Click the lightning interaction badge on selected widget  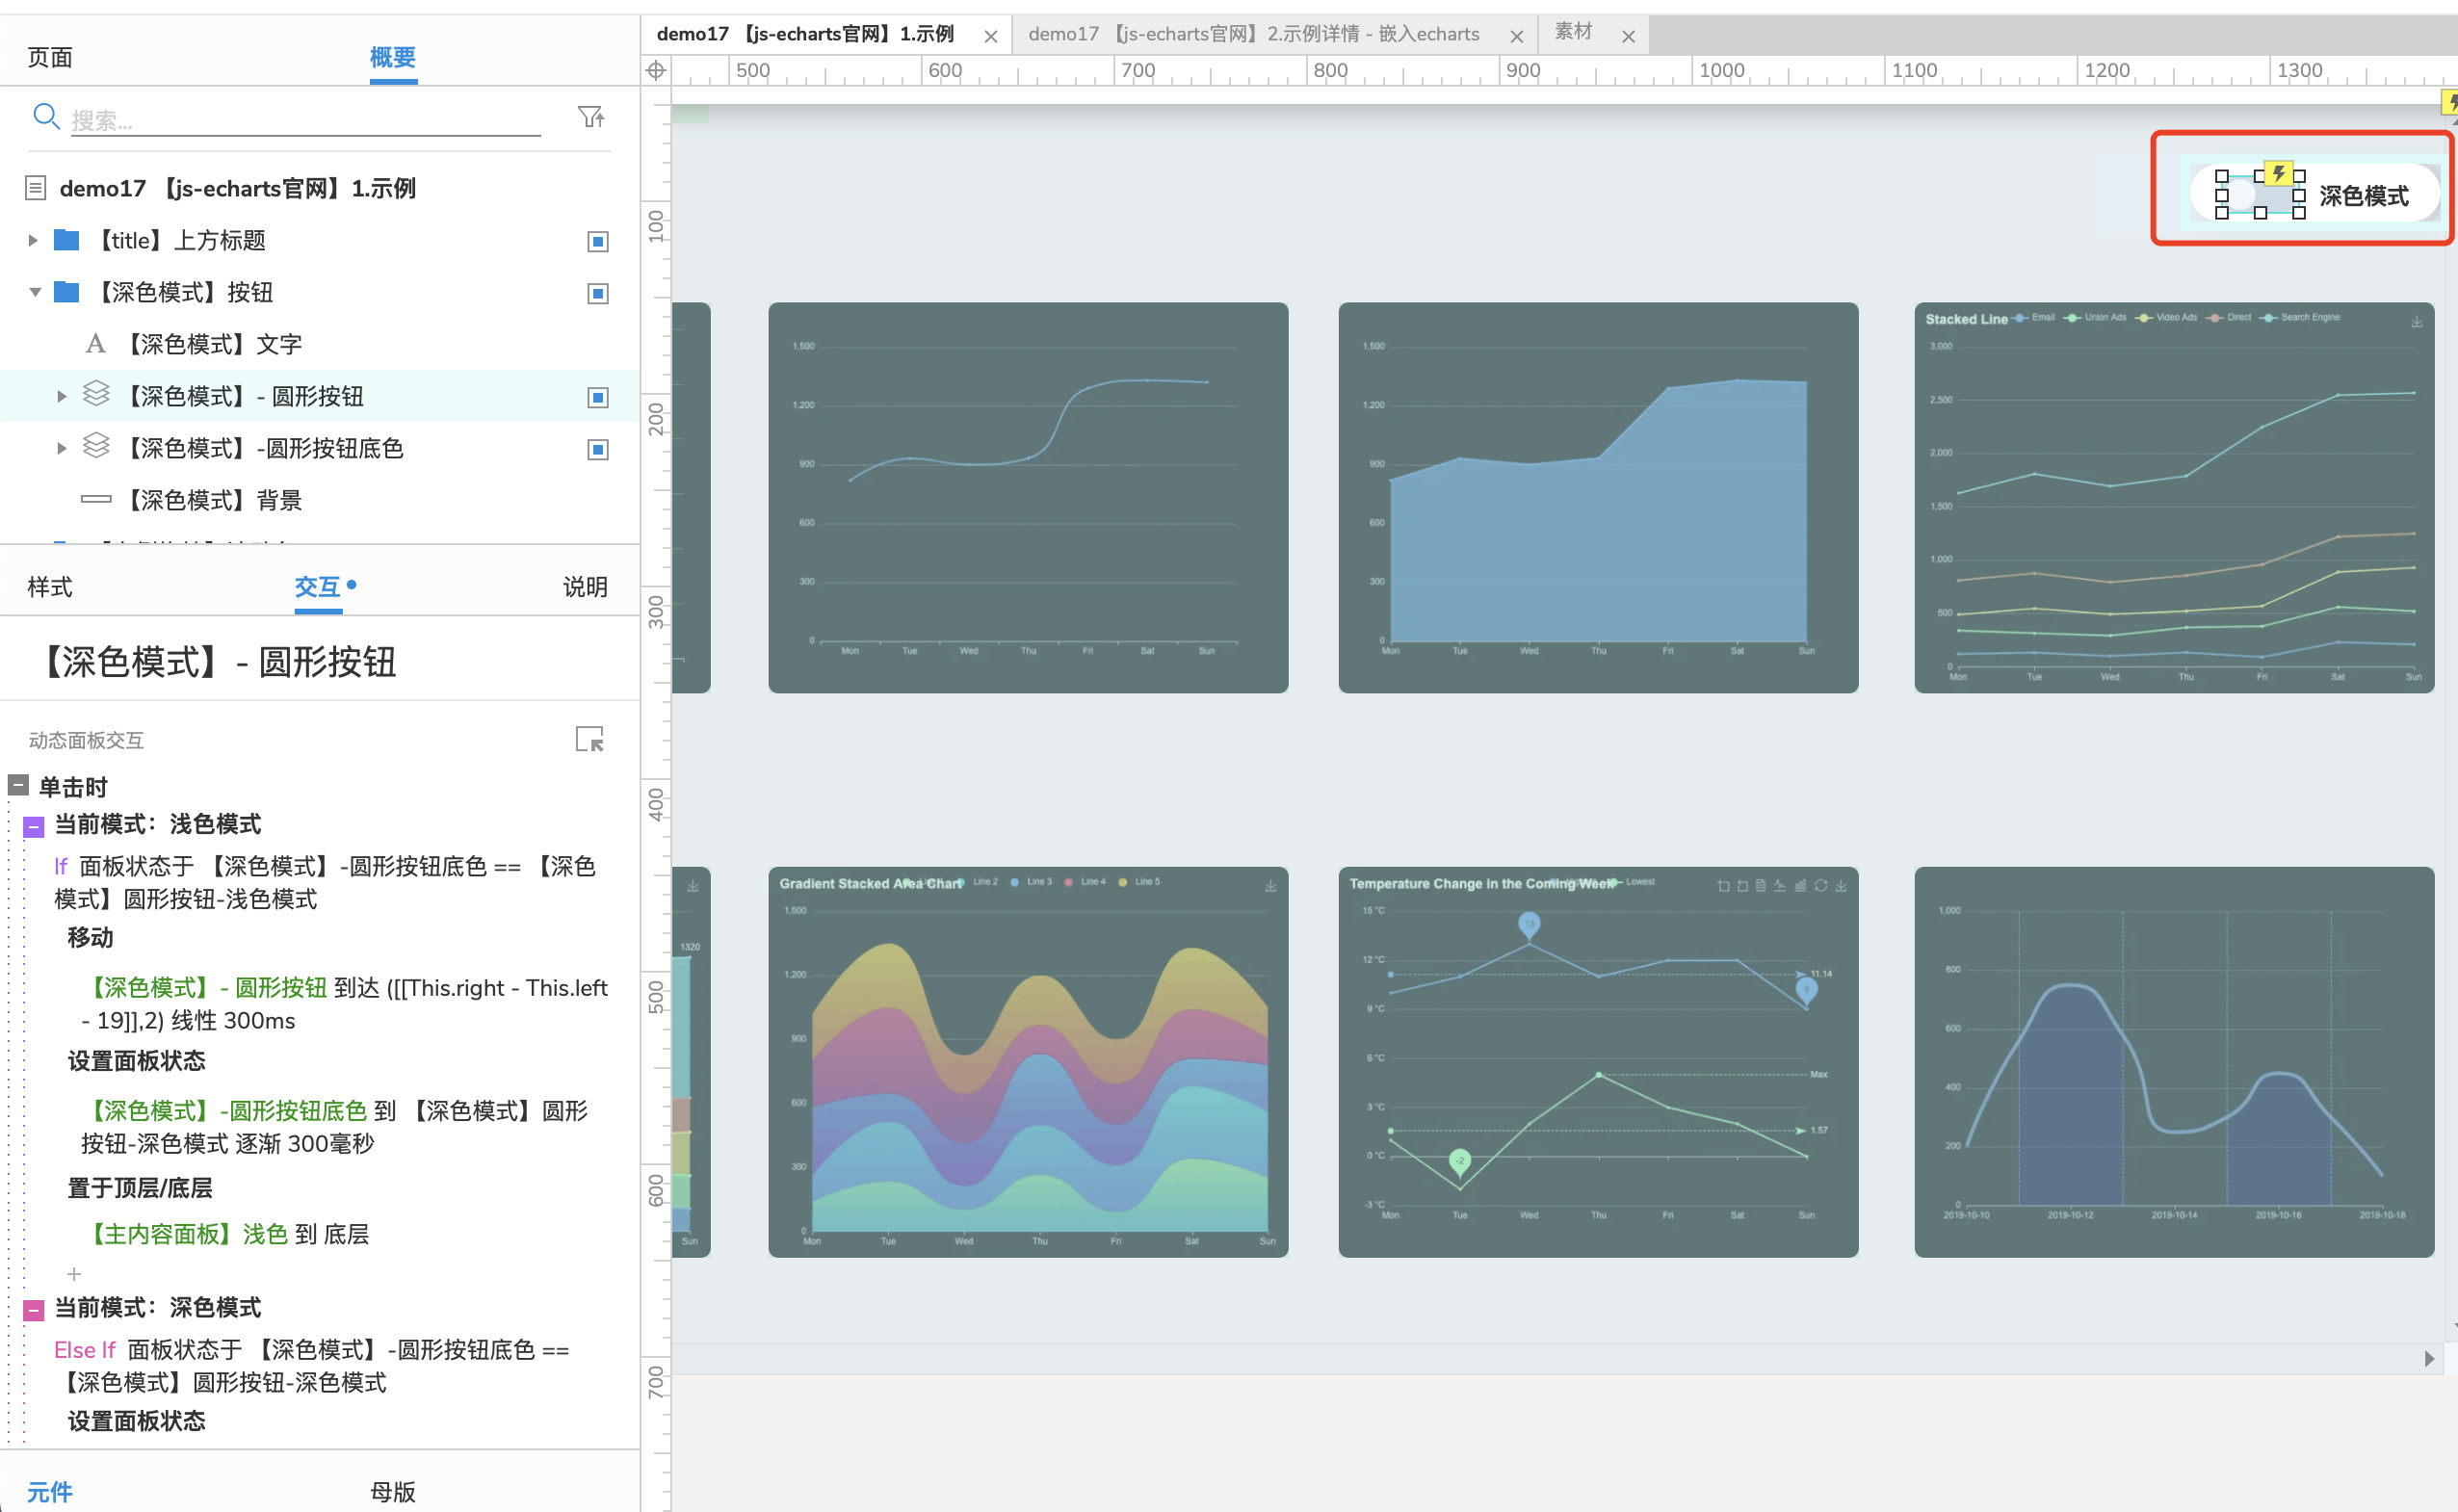2278,173
